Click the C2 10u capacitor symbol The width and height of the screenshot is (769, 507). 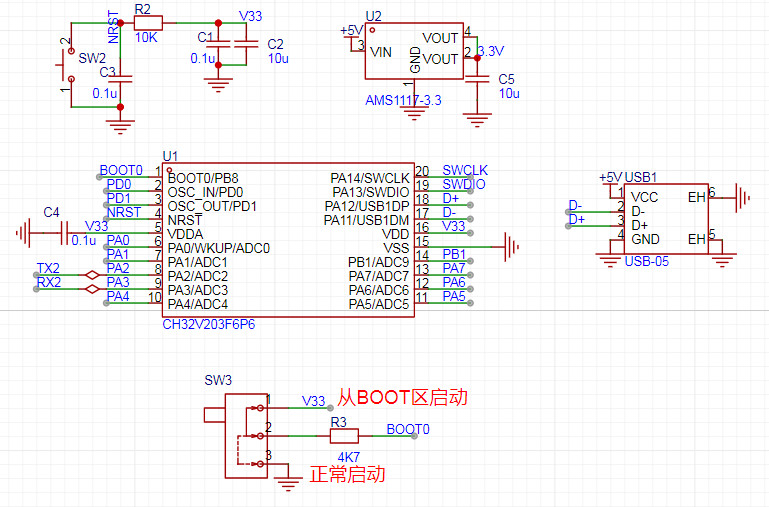[247, 43]
